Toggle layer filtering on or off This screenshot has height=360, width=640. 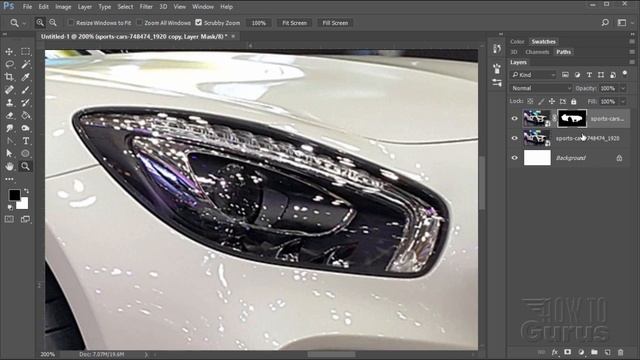624,73
